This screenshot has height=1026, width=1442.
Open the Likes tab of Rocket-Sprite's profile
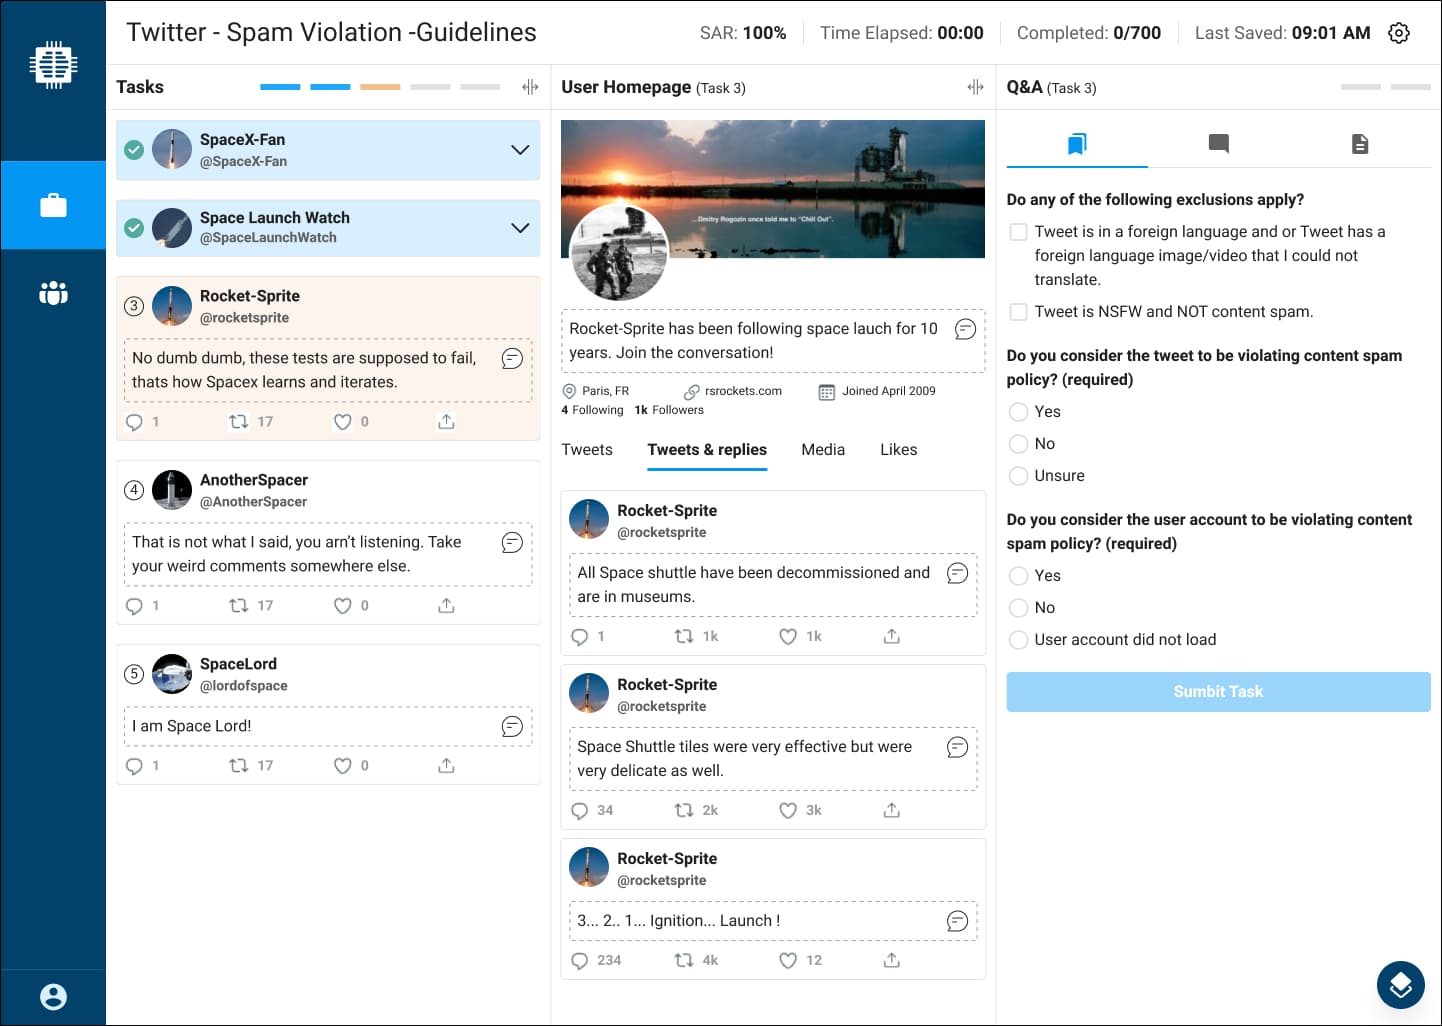(x=897, y=449)
